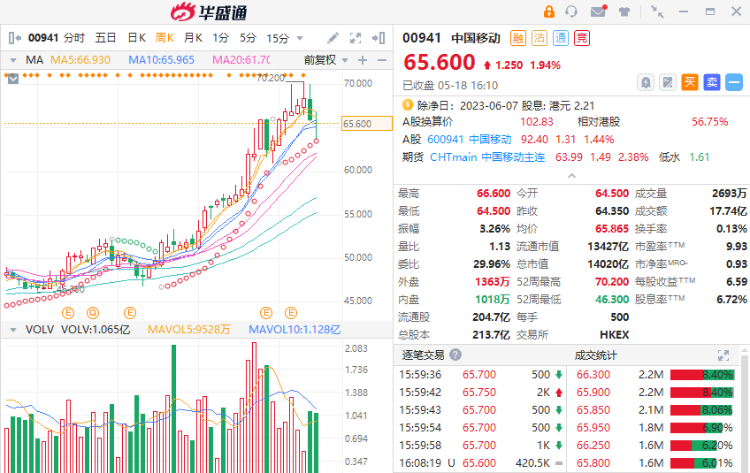Open the skin theme shirt icon
This screenshot has height=473, width=750.
[624, 12]
